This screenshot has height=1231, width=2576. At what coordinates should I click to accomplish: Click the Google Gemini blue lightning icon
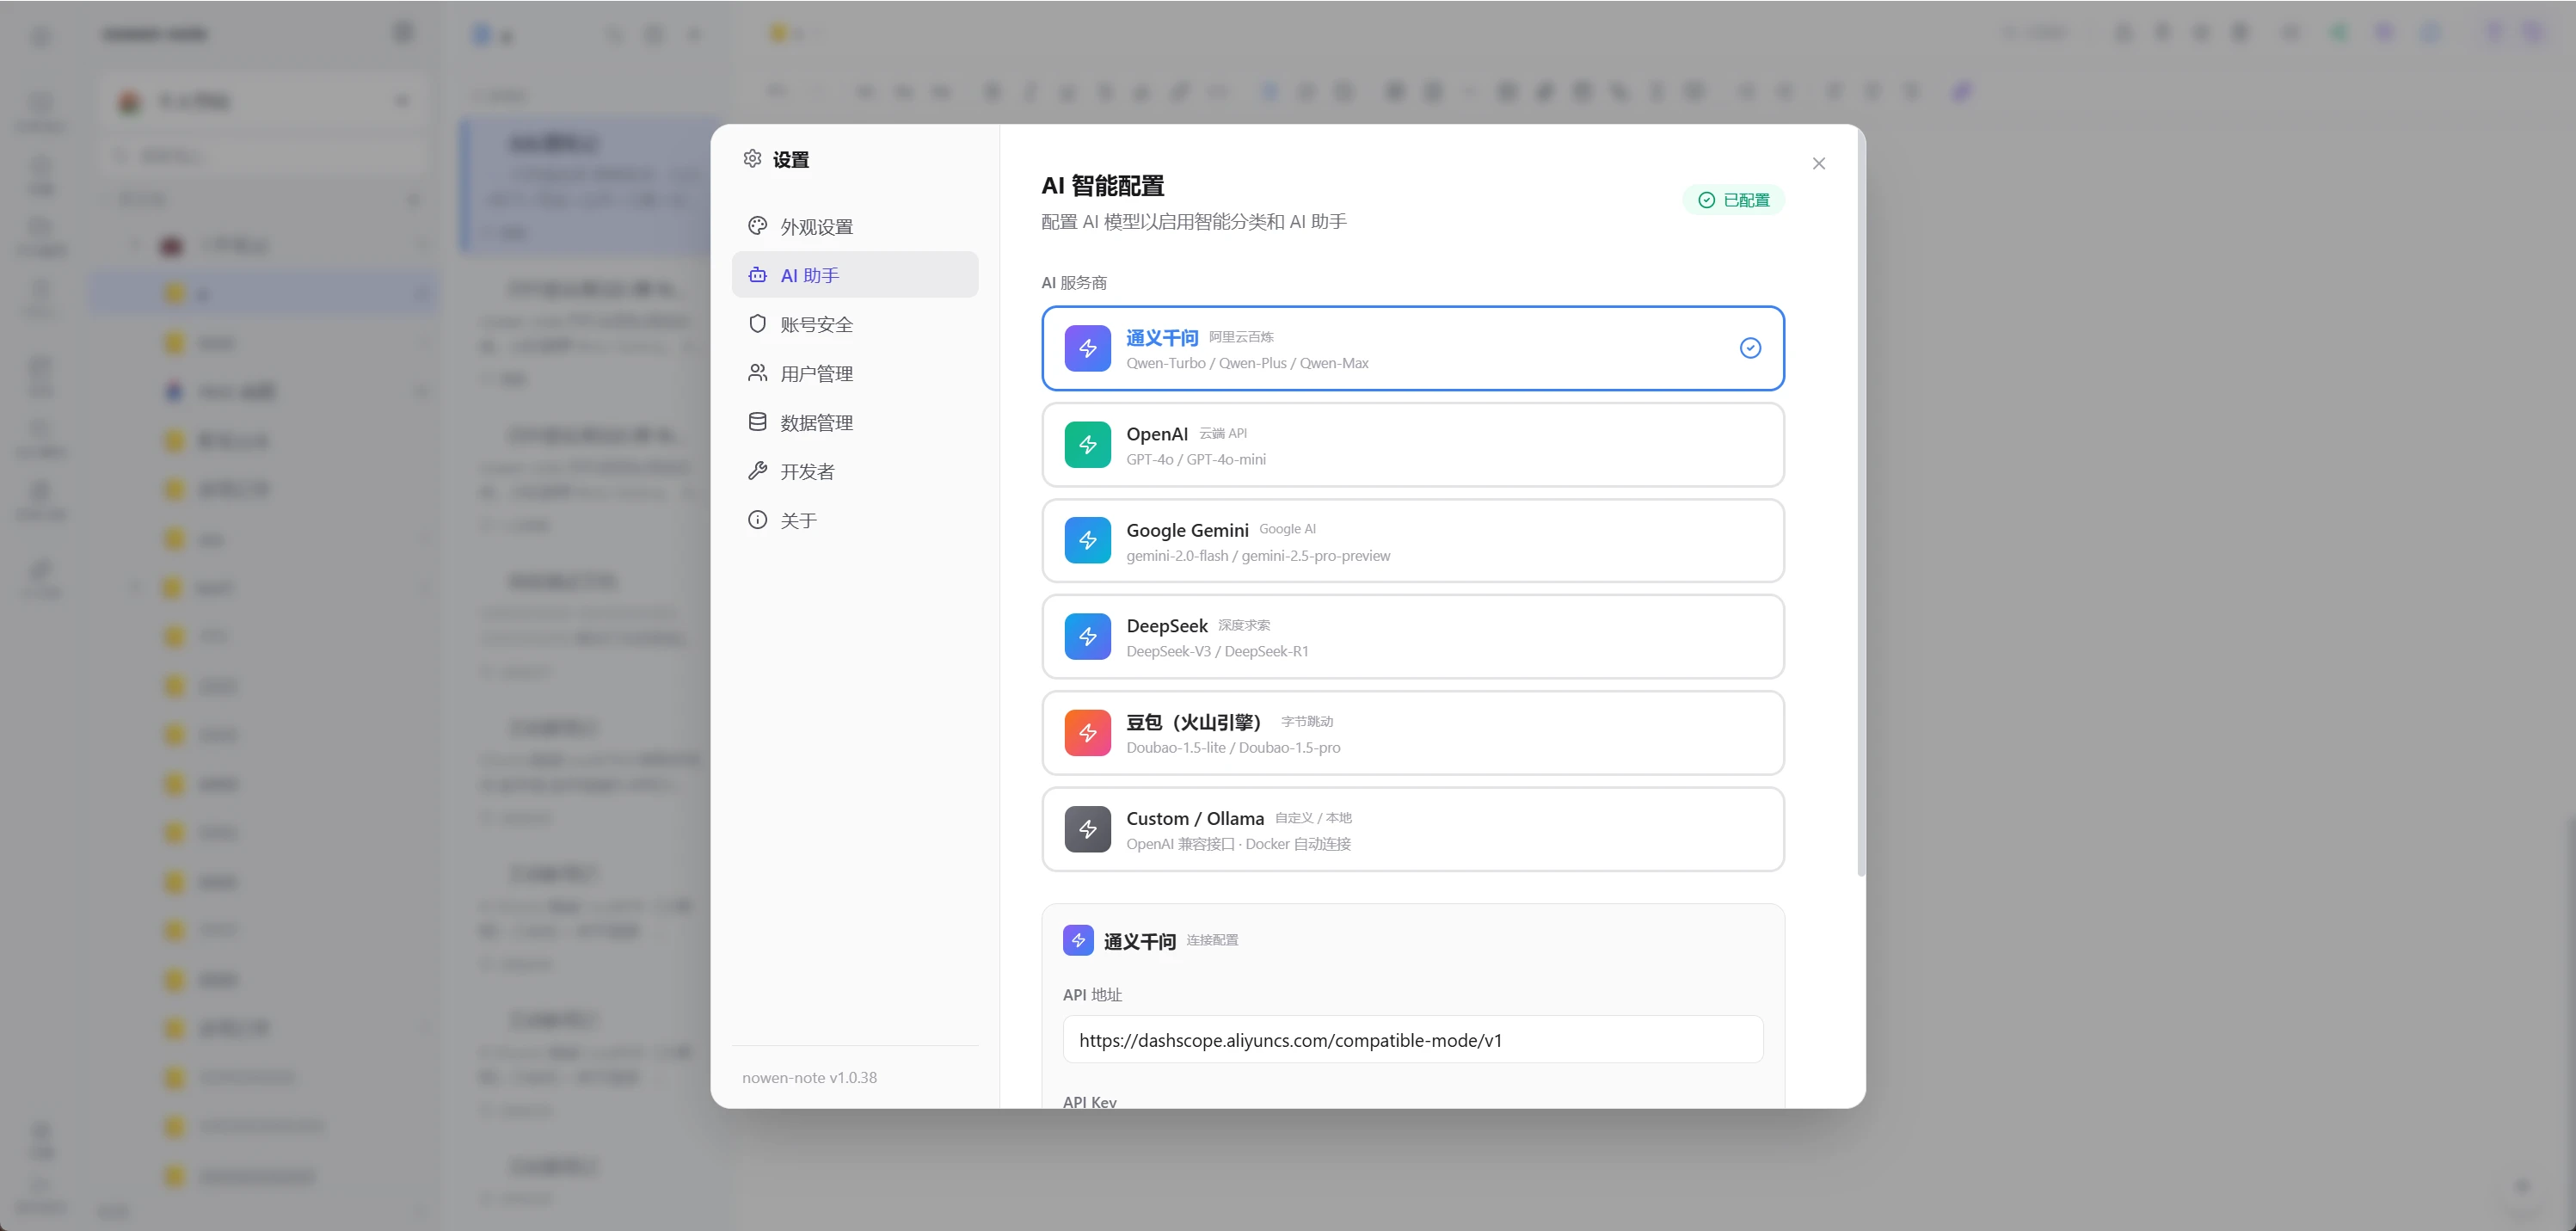[1087, 541]
